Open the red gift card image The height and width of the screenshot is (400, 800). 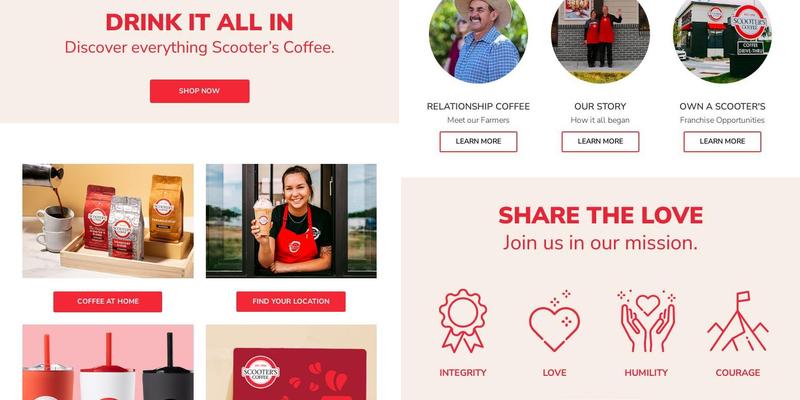point(291,362)
